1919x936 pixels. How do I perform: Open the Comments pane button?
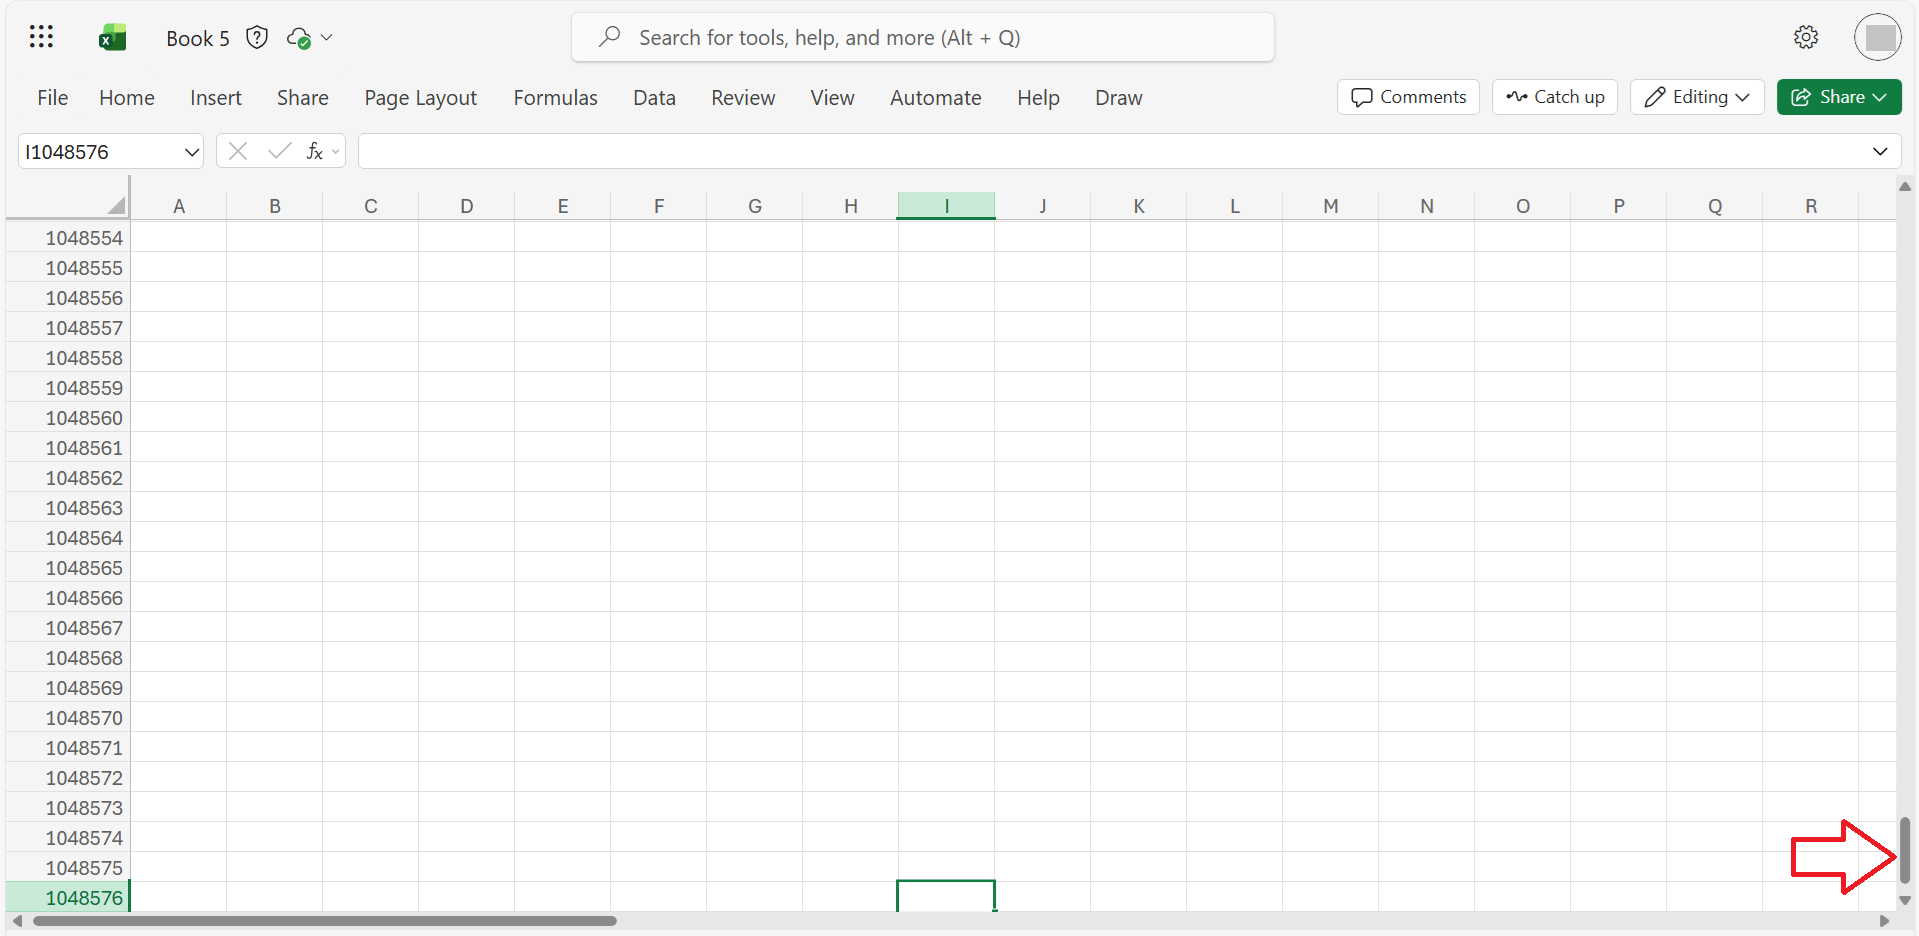pos(1408,97)
